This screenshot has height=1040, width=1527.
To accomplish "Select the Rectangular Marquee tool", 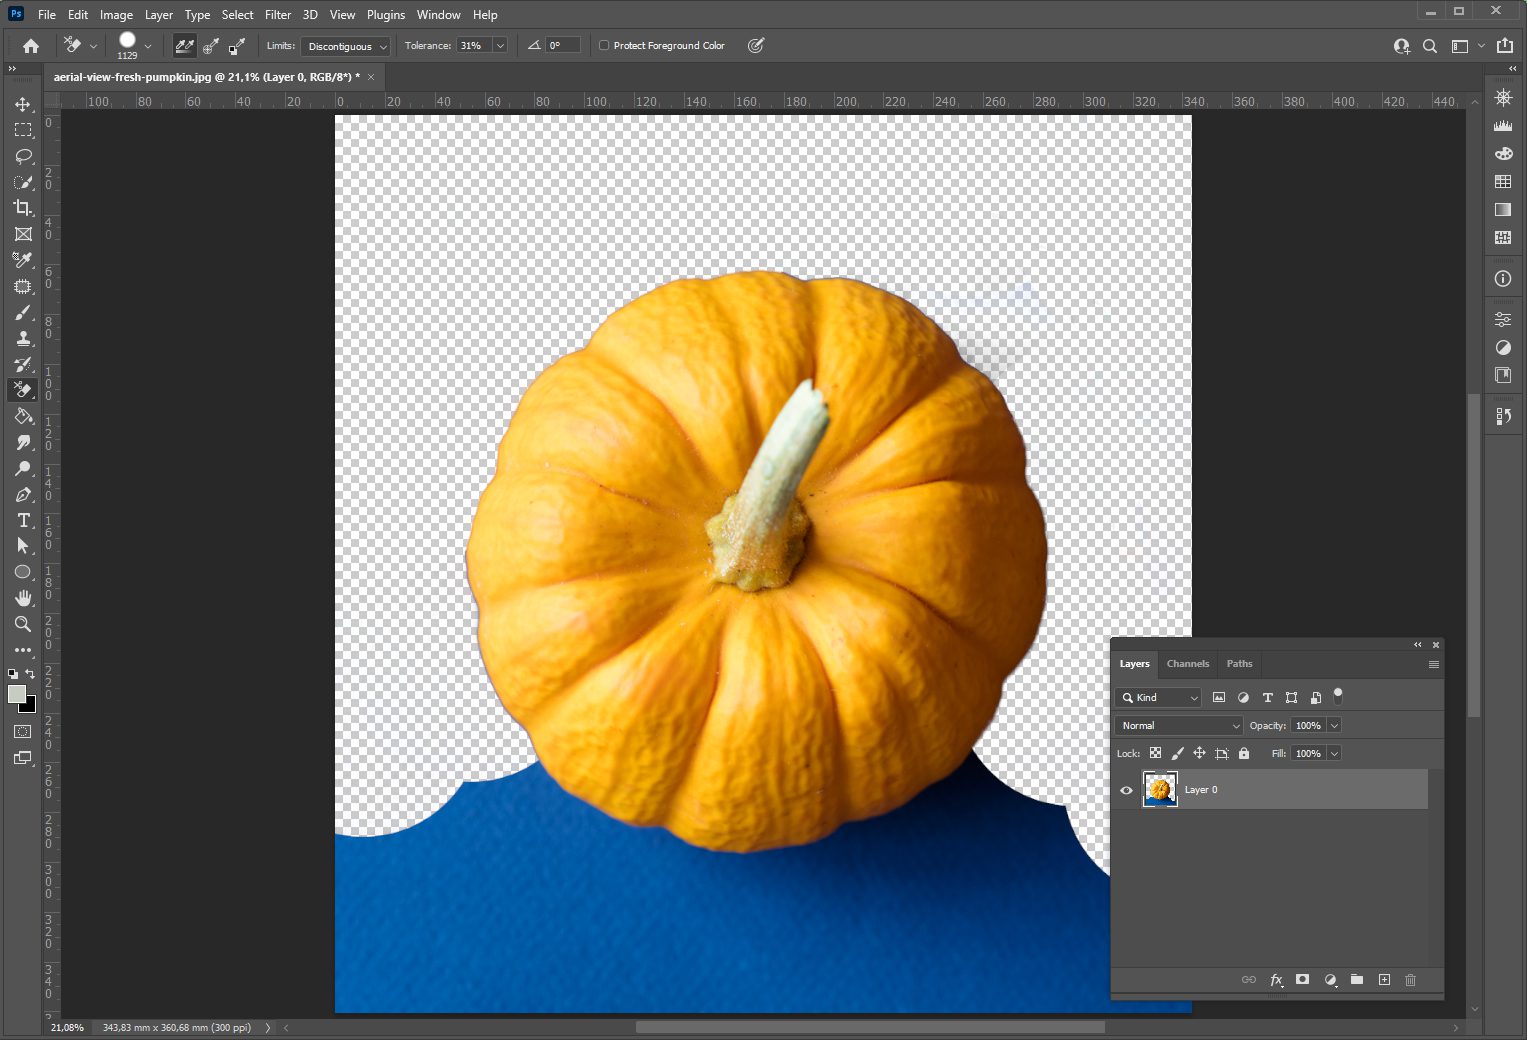I will coord(23,130).
